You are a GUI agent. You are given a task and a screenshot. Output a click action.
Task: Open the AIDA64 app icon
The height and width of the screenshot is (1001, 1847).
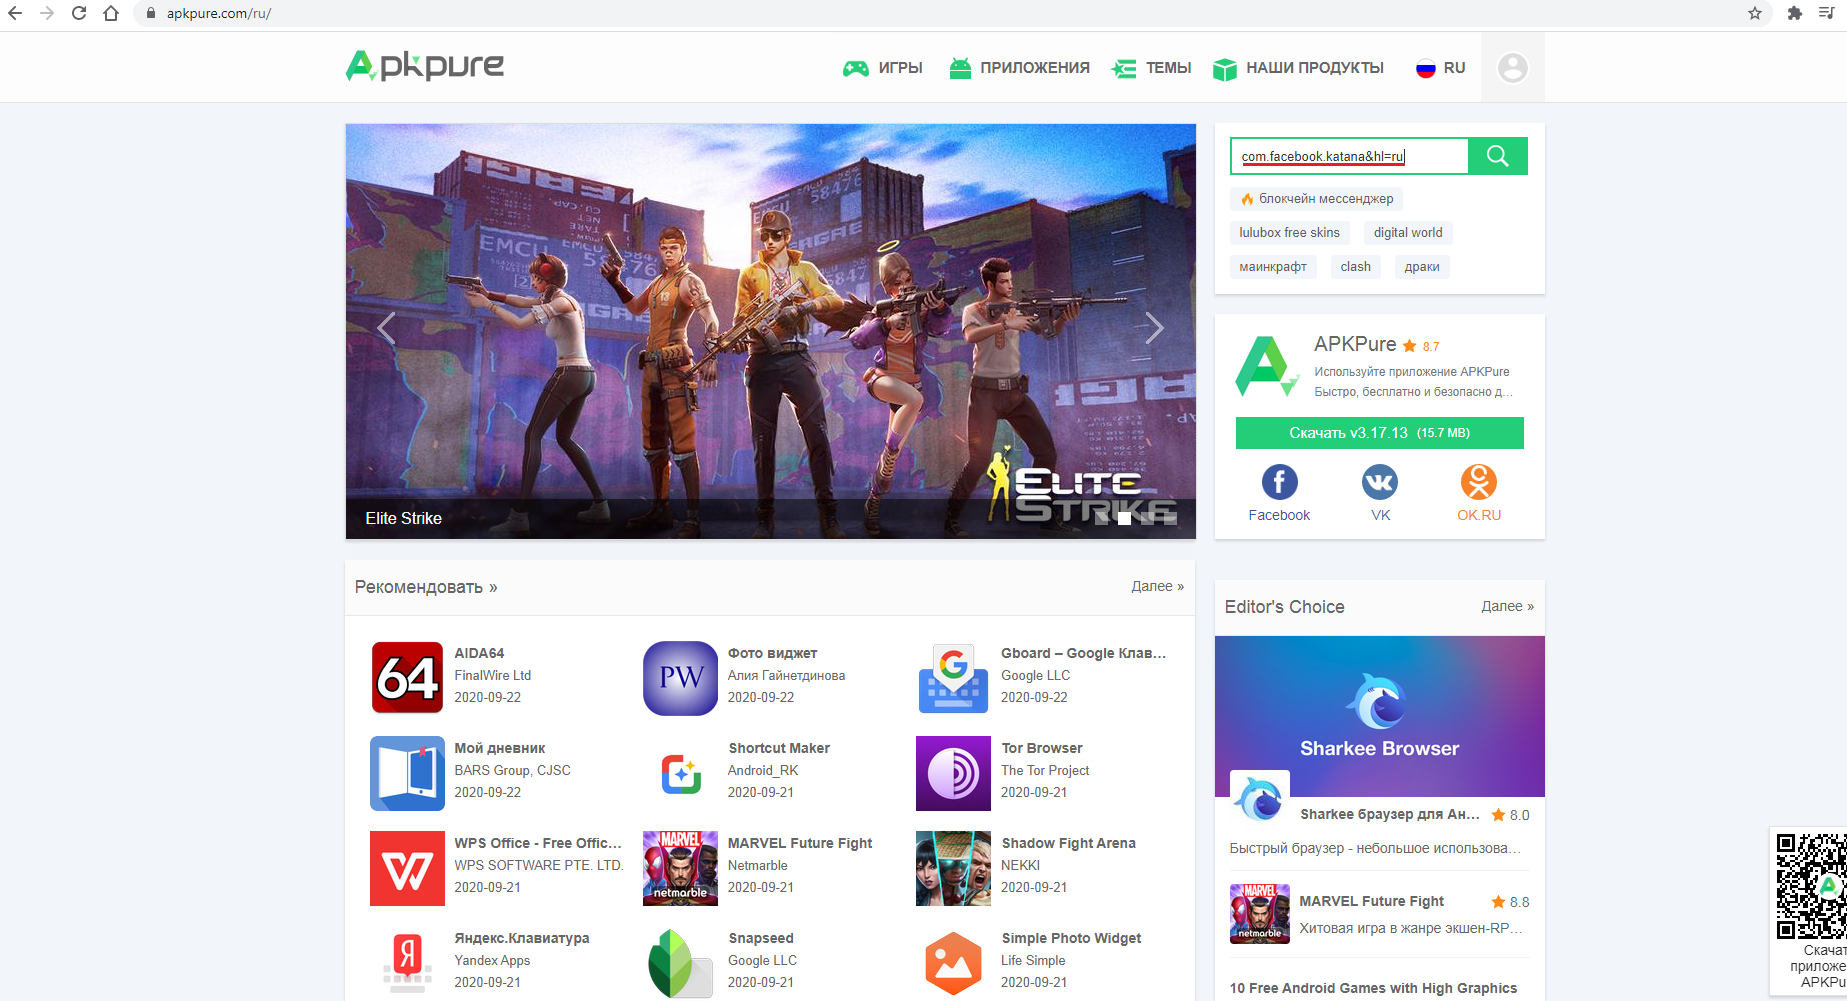(x=407, y=677)
